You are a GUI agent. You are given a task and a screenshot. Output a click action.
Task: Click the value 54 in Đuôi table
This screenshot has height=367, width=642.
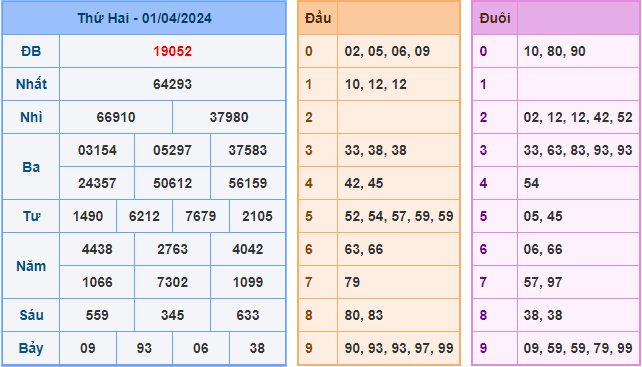(531, 184)
